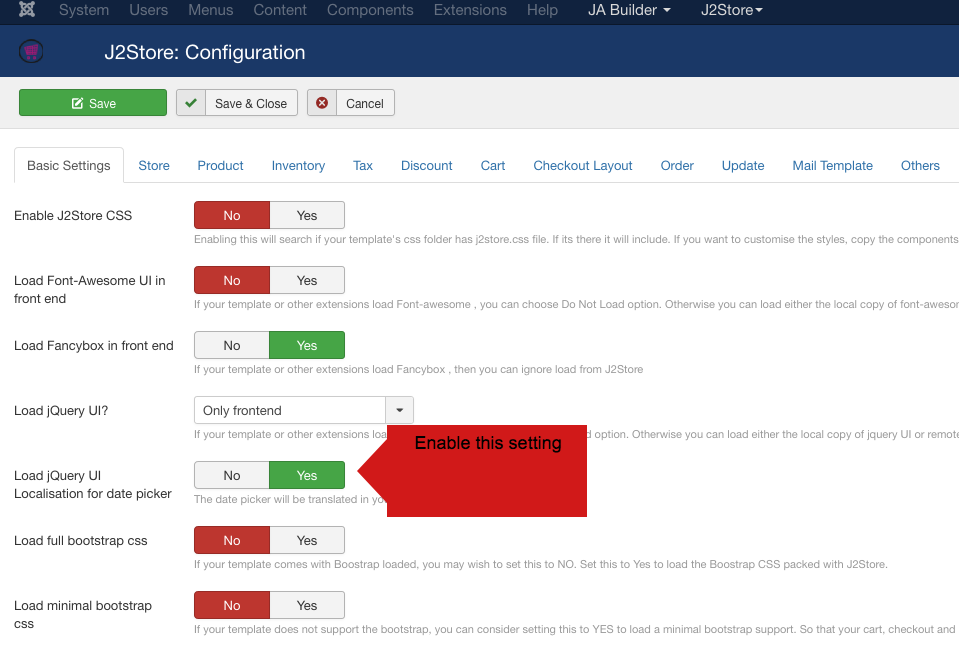Viewport: 959px width, 651px height.
Task: Click the 'Only frontend' select field
Action: 304,410
